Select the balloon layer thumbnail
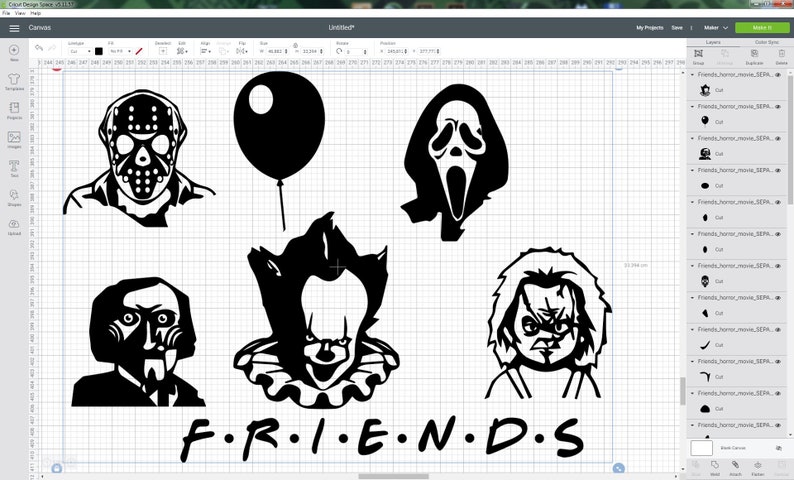 click(704, 121)
